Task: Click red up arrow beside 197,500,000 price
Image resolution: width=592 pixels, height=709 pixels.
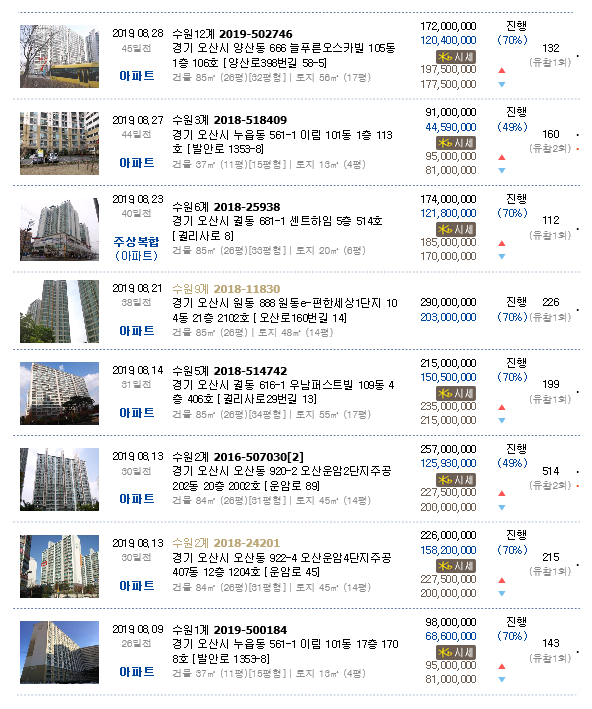Action: 502,70
